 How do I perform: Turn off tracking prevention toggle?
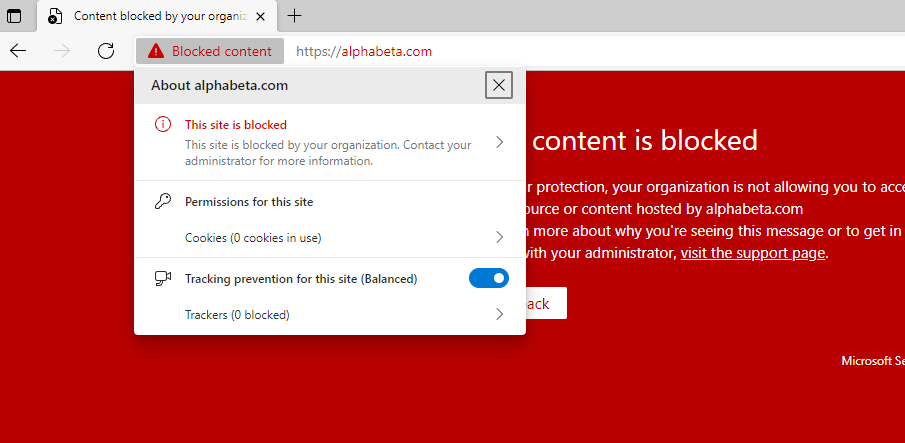click(489, 279)
